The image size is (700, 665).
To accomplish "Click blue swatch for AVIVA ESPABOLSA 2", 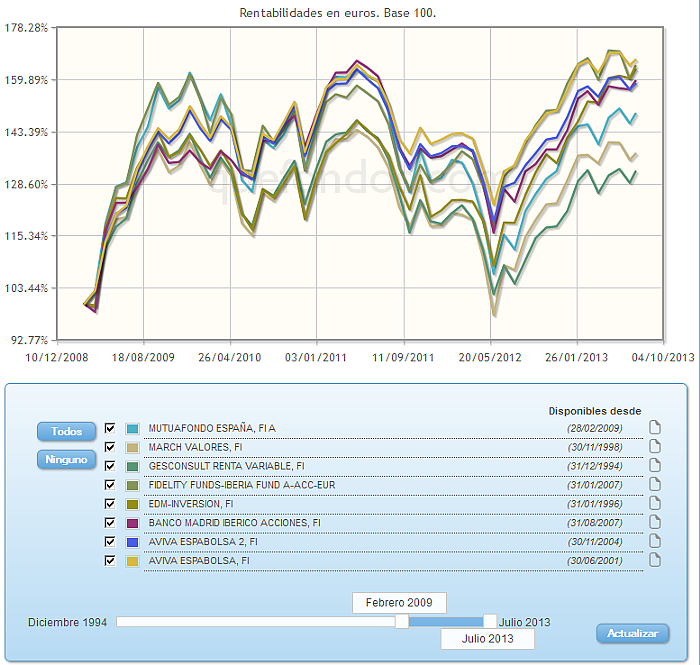I will [133, 542].
